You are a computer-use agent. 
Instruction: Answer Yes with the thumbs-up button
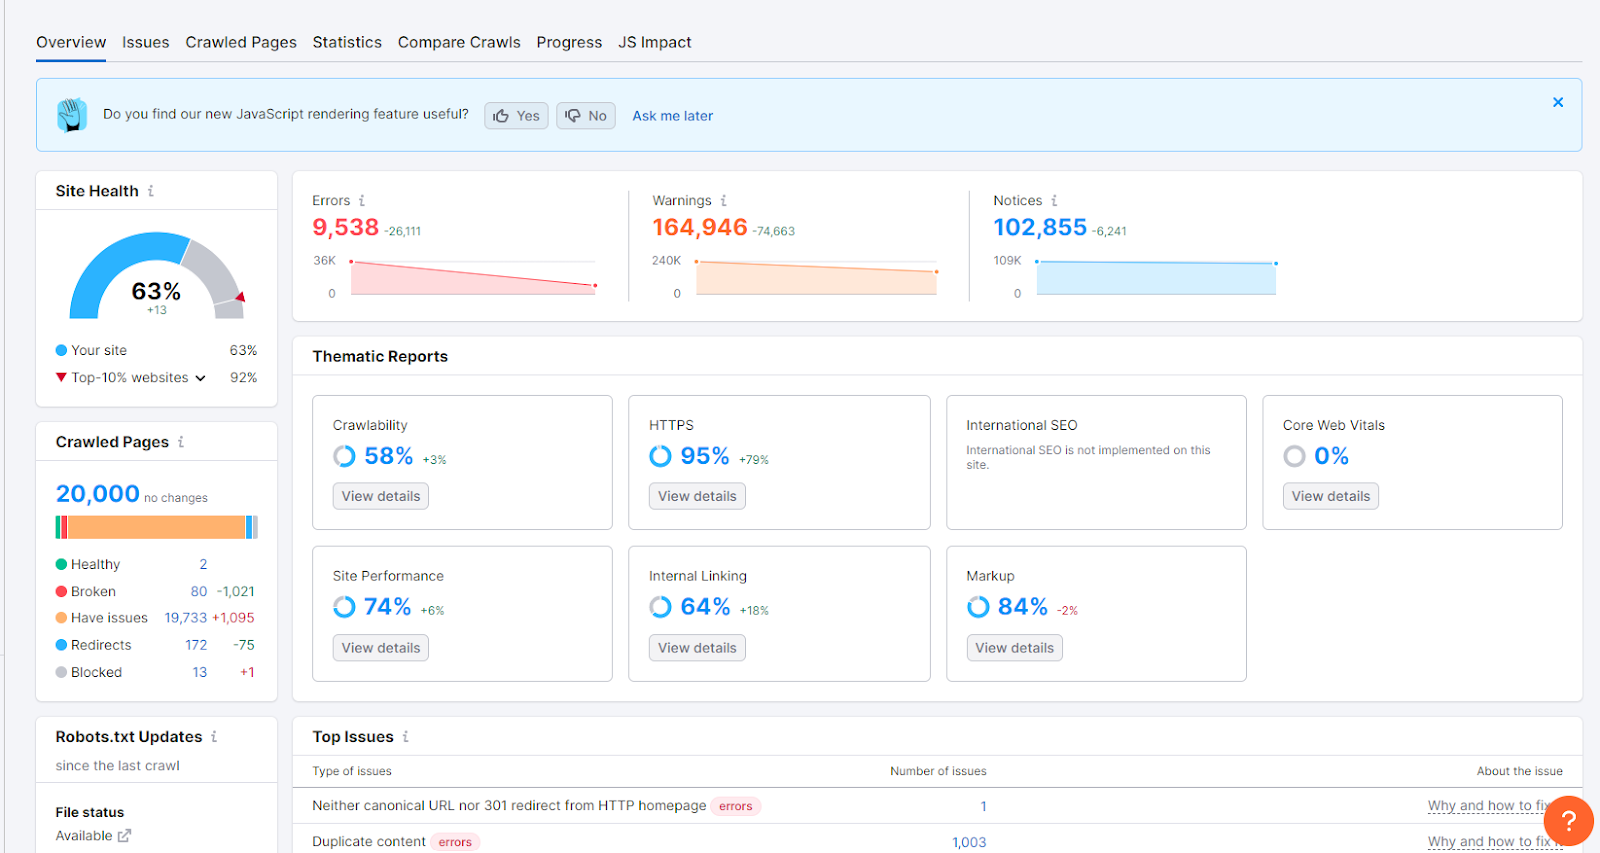[516, 116]
